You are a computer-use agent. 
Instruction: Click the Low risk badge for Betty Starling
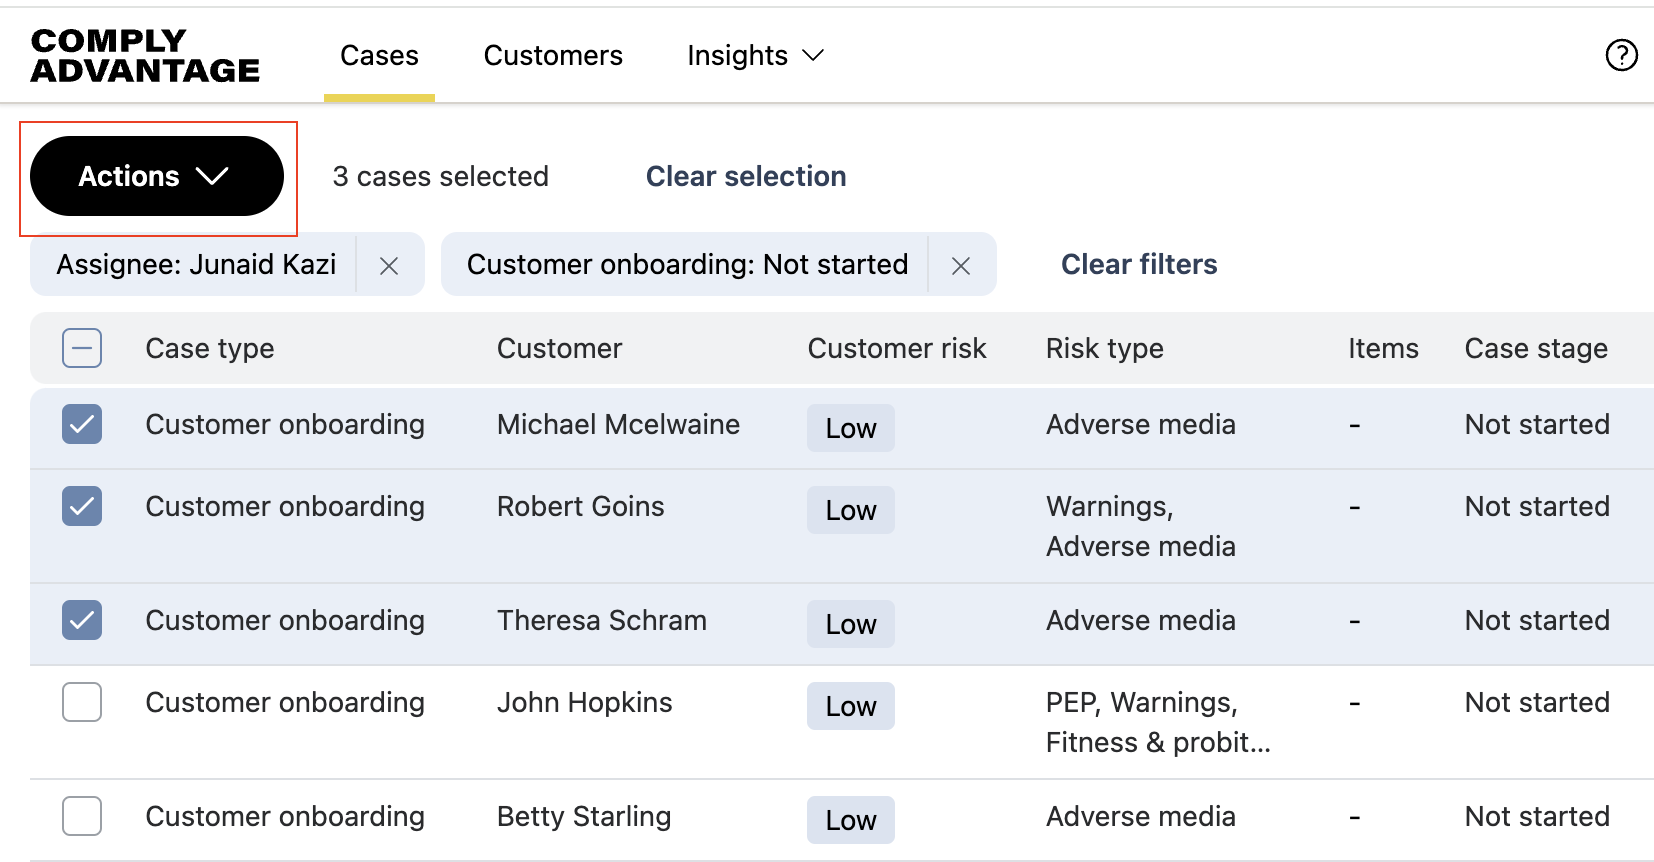[850, 820]
